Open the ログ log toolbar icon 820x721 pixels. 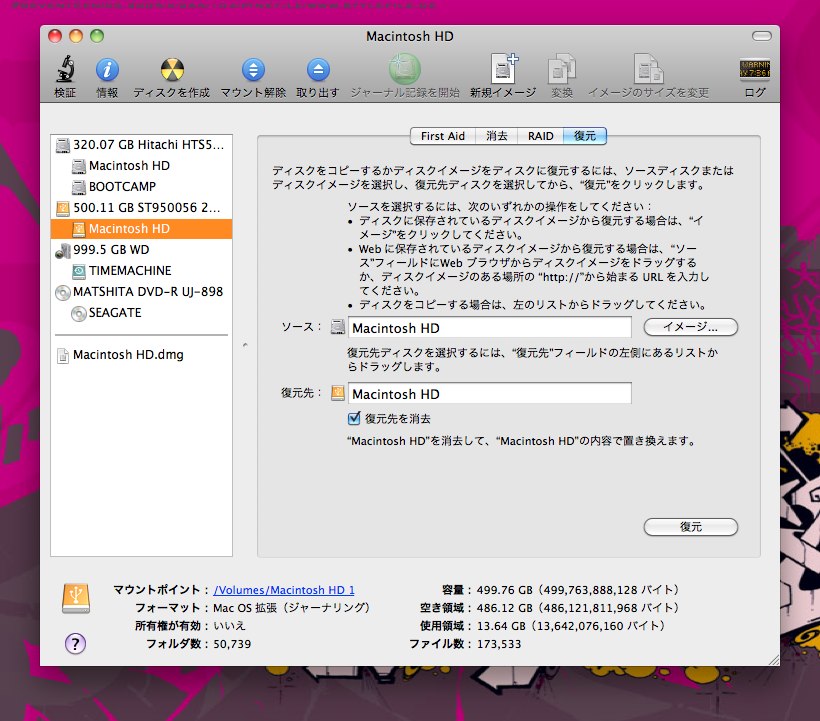tap(755, 70)
